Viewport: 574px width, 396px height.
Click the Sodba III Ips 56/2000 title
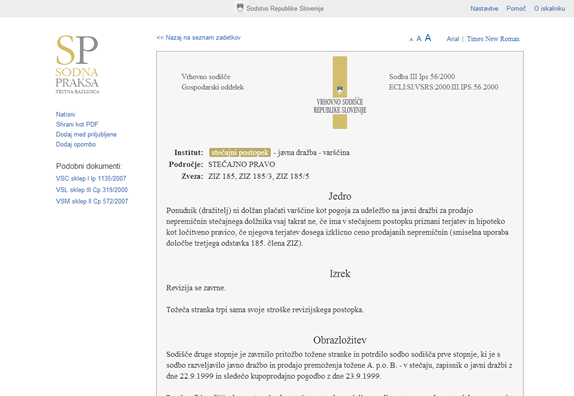click(x=422, y=76)
